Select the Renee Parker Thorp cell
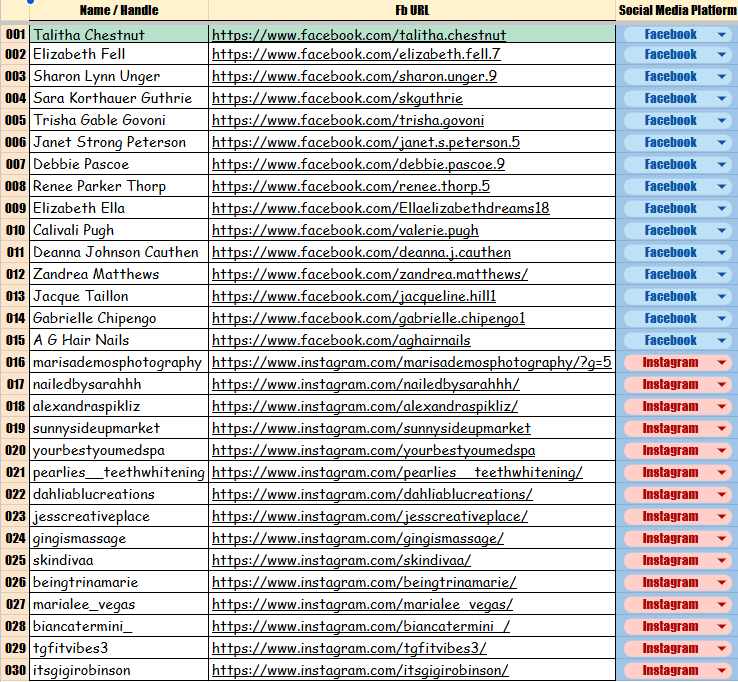Image resolution: width=738 pixels, height=682 pixels. [x=119, y=186]
